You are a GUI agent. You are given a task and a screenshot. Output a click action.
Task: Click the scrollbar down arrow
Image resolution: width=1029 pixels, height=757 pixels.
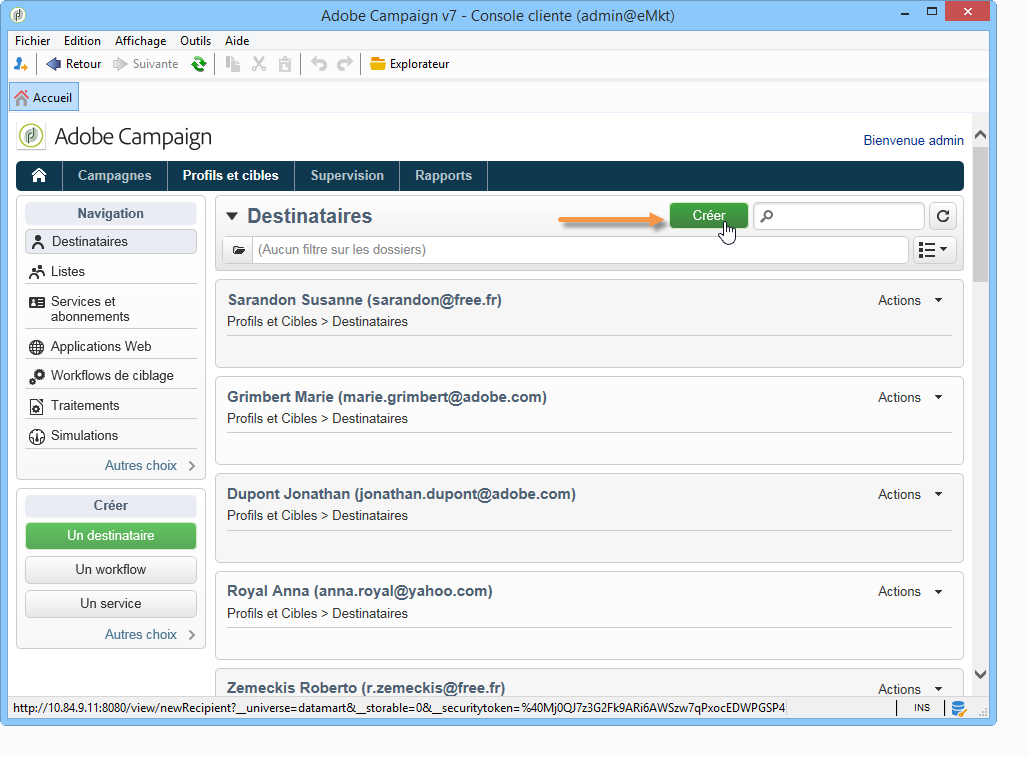click(980, 674)
